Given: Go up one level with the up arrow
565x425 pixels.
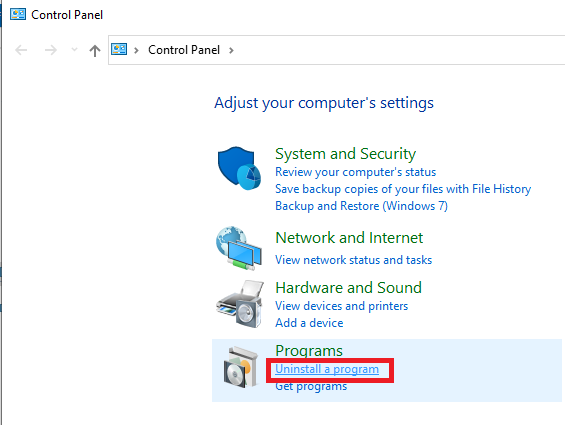Looking at the screenshot, I should pos(95,50).
